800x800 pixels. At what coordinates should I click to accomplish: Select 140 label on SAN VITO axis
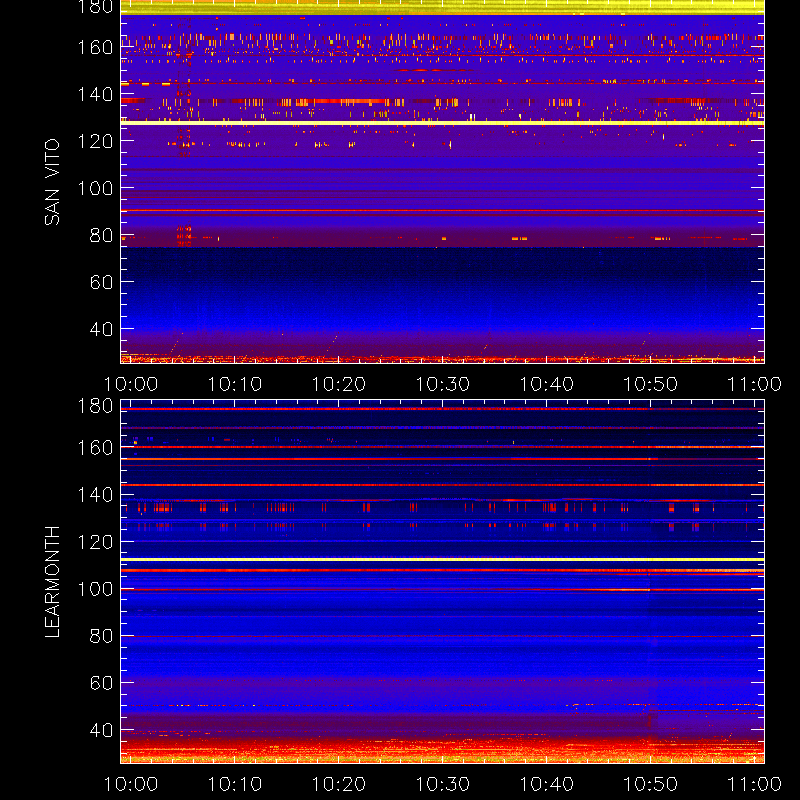coord(95,94)
